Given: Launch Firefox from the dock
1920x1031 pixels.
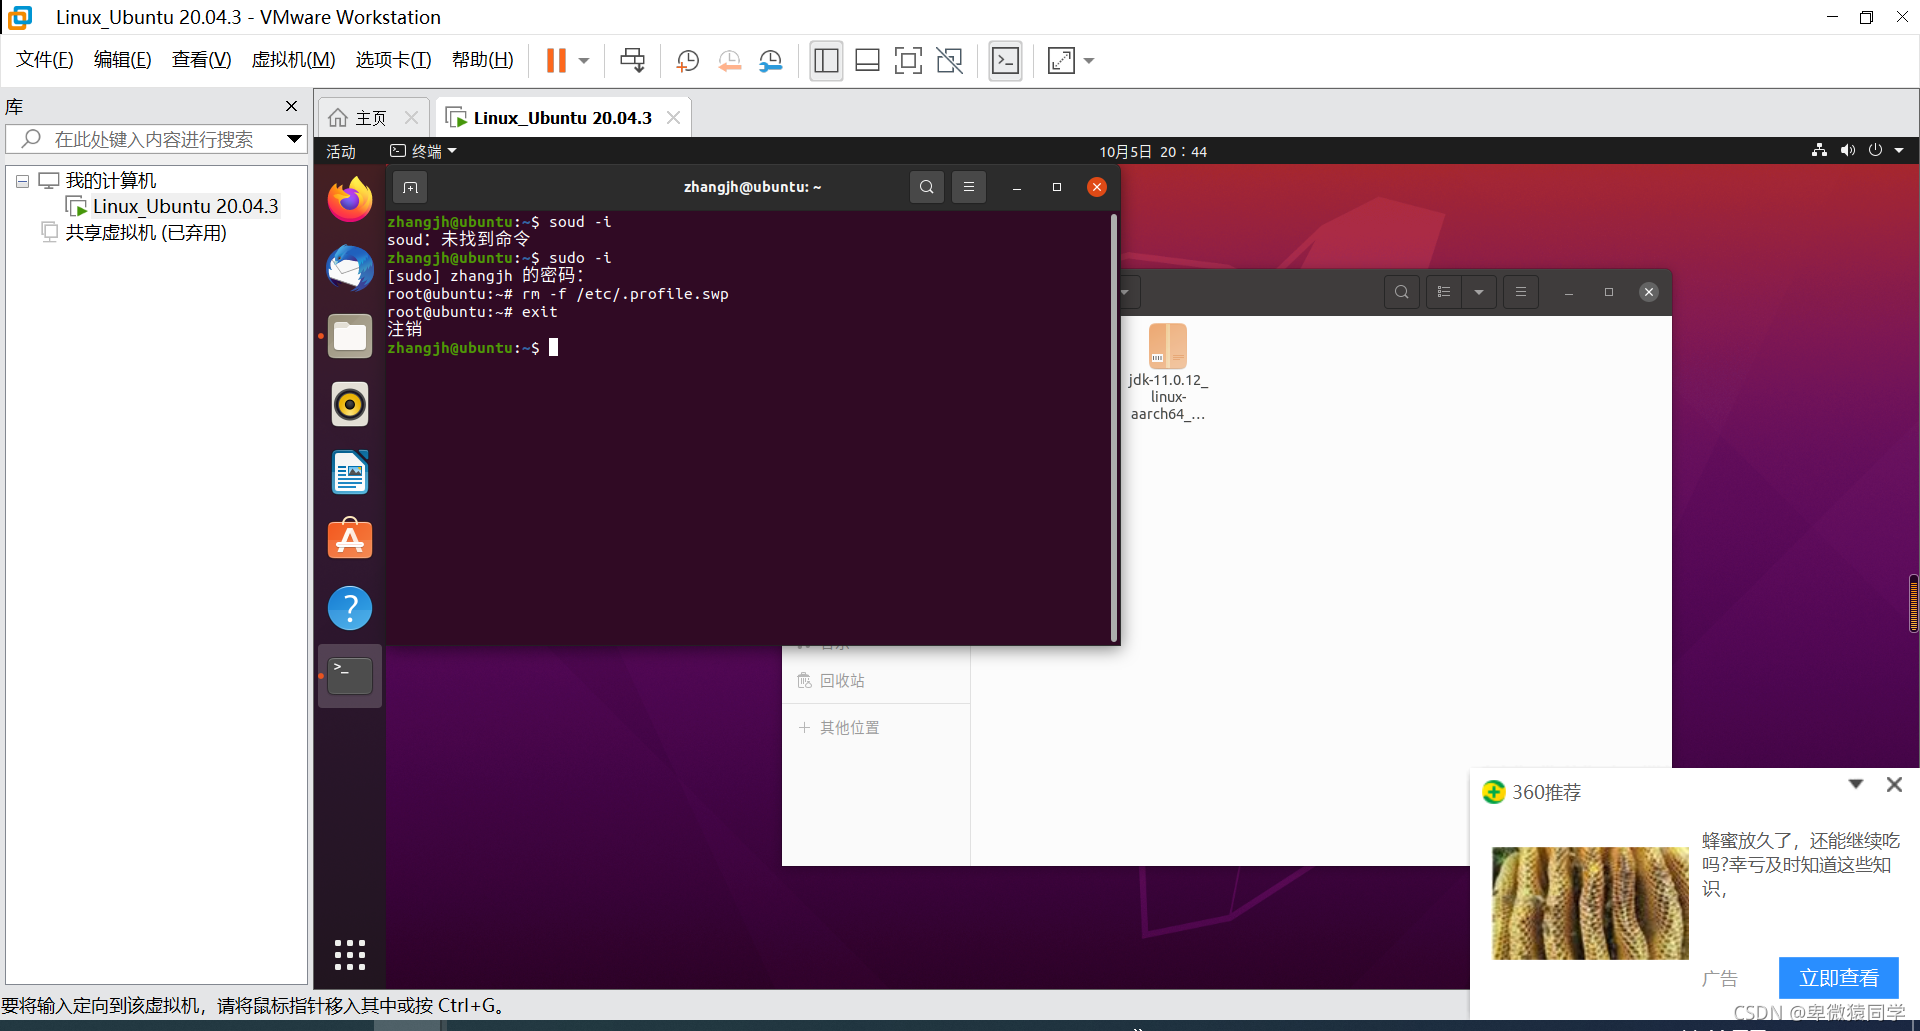Looking at the screenshot, I should click(x=350, y=199).
